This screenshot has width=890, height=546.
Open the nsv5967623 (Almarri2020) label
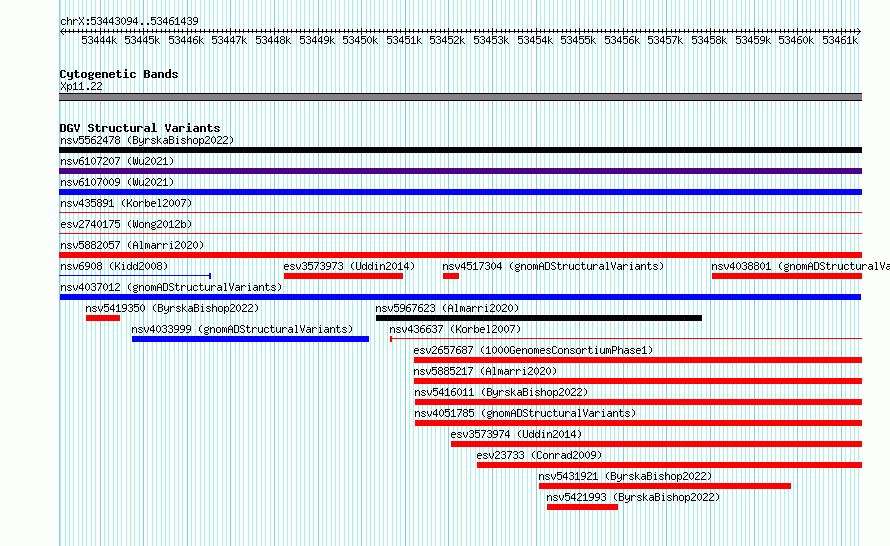[x=447, y=308]
